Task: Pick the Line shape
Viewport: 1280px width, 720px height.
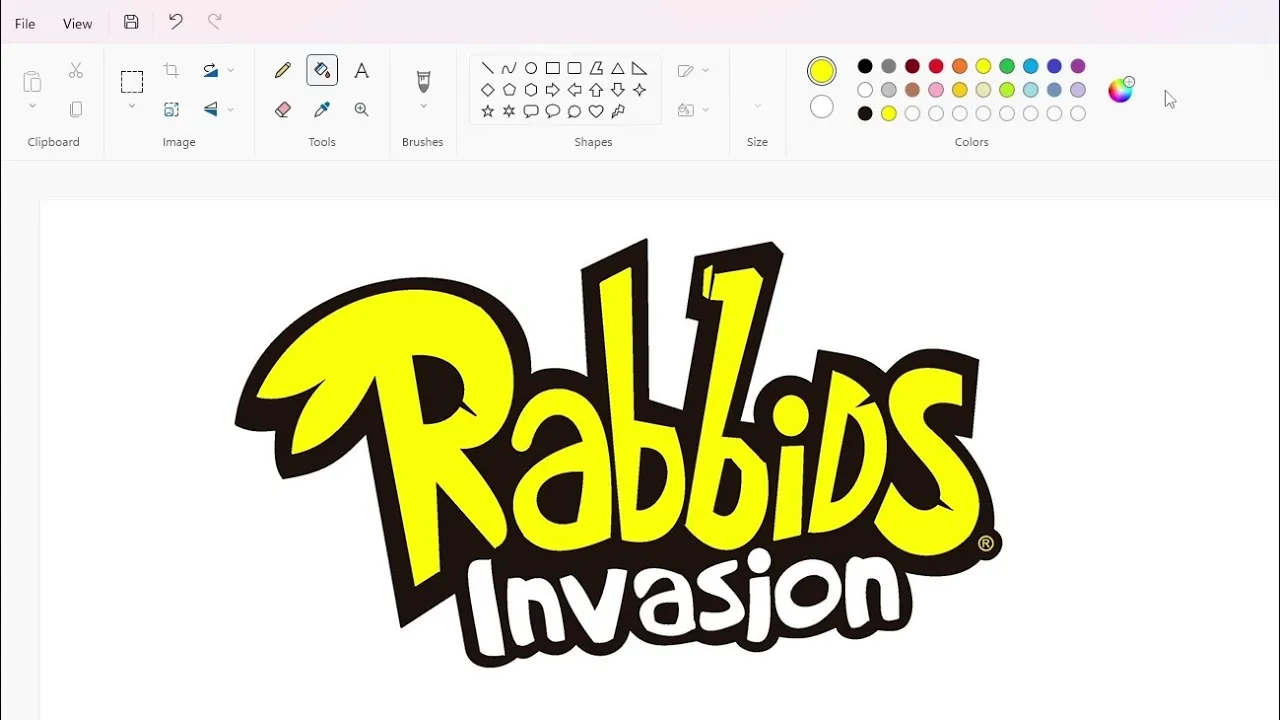Action: click(x=487, y=68)
